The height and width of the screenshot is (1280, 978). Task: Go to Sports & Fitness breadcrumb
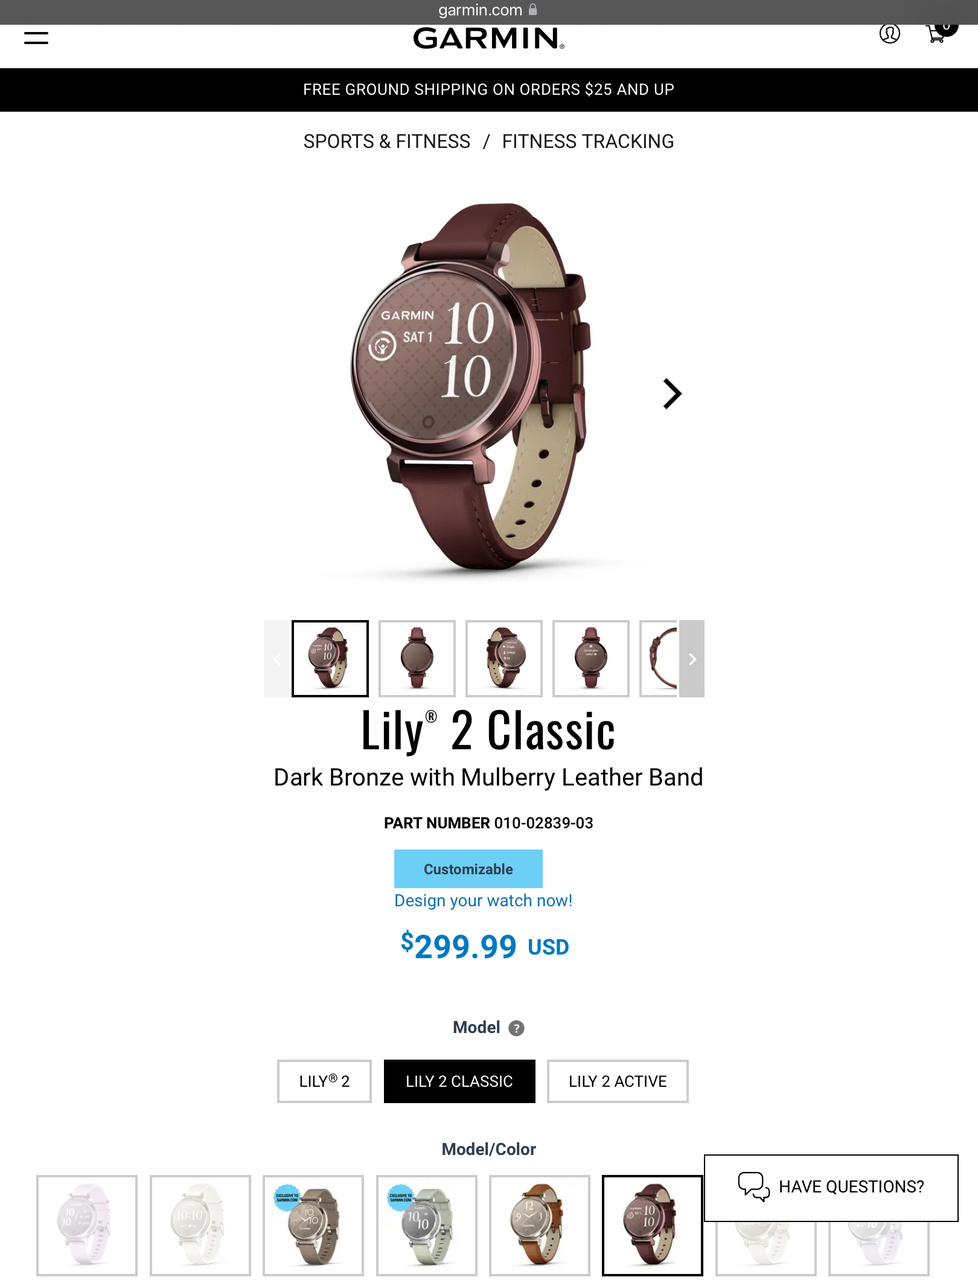(x=387, y=142)
